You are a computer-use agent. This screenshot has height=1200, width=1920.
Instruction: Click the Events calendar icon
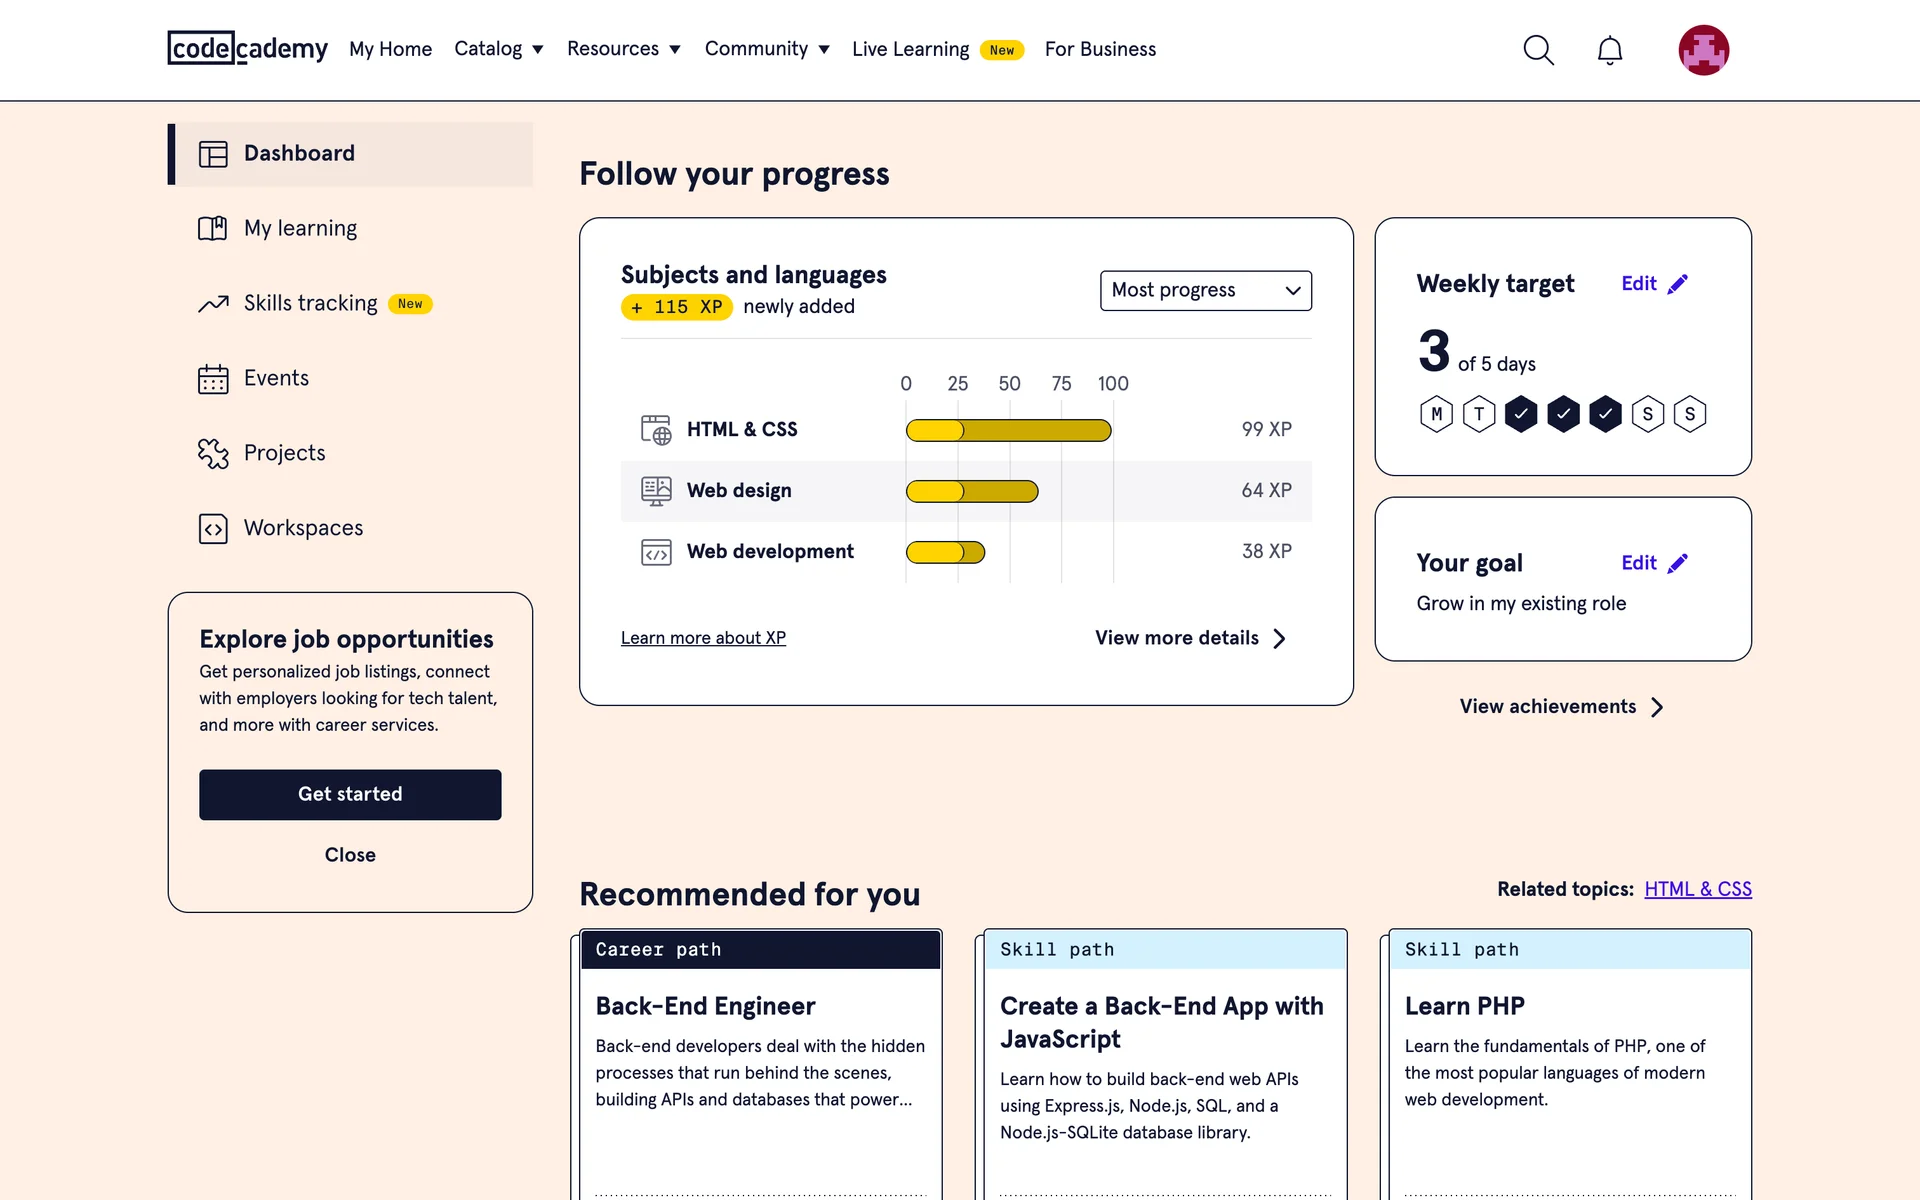[213, 379]
